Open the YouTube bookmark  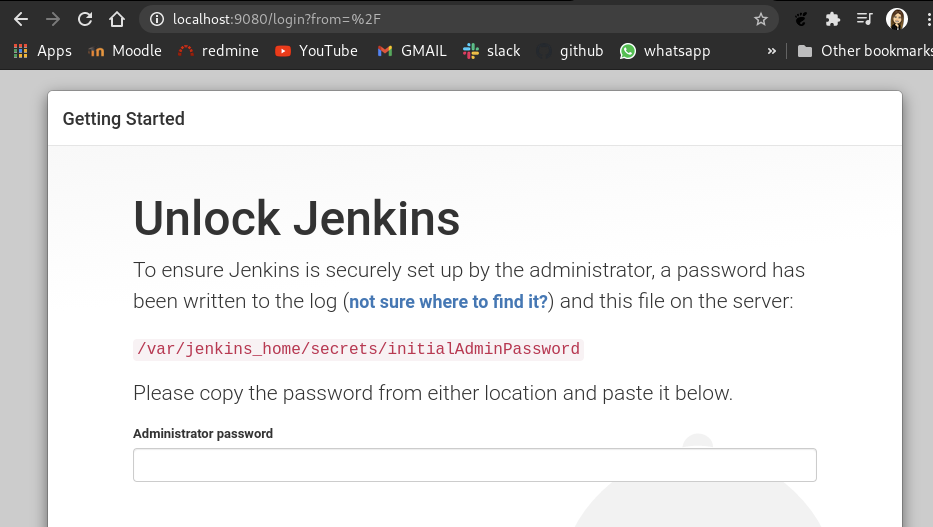[x=317, y=51]
